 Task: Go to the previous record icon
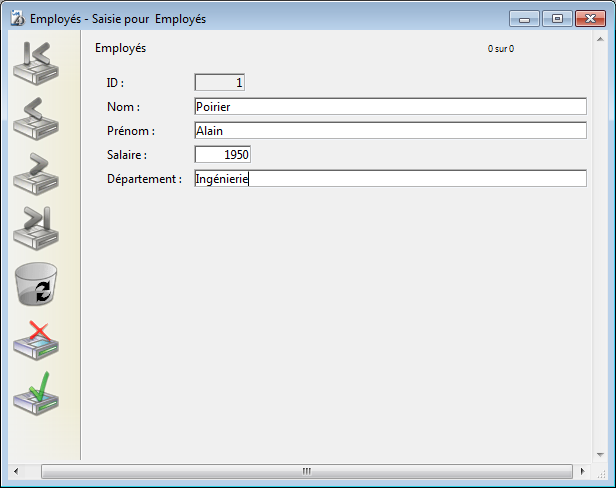coord(36,117)
